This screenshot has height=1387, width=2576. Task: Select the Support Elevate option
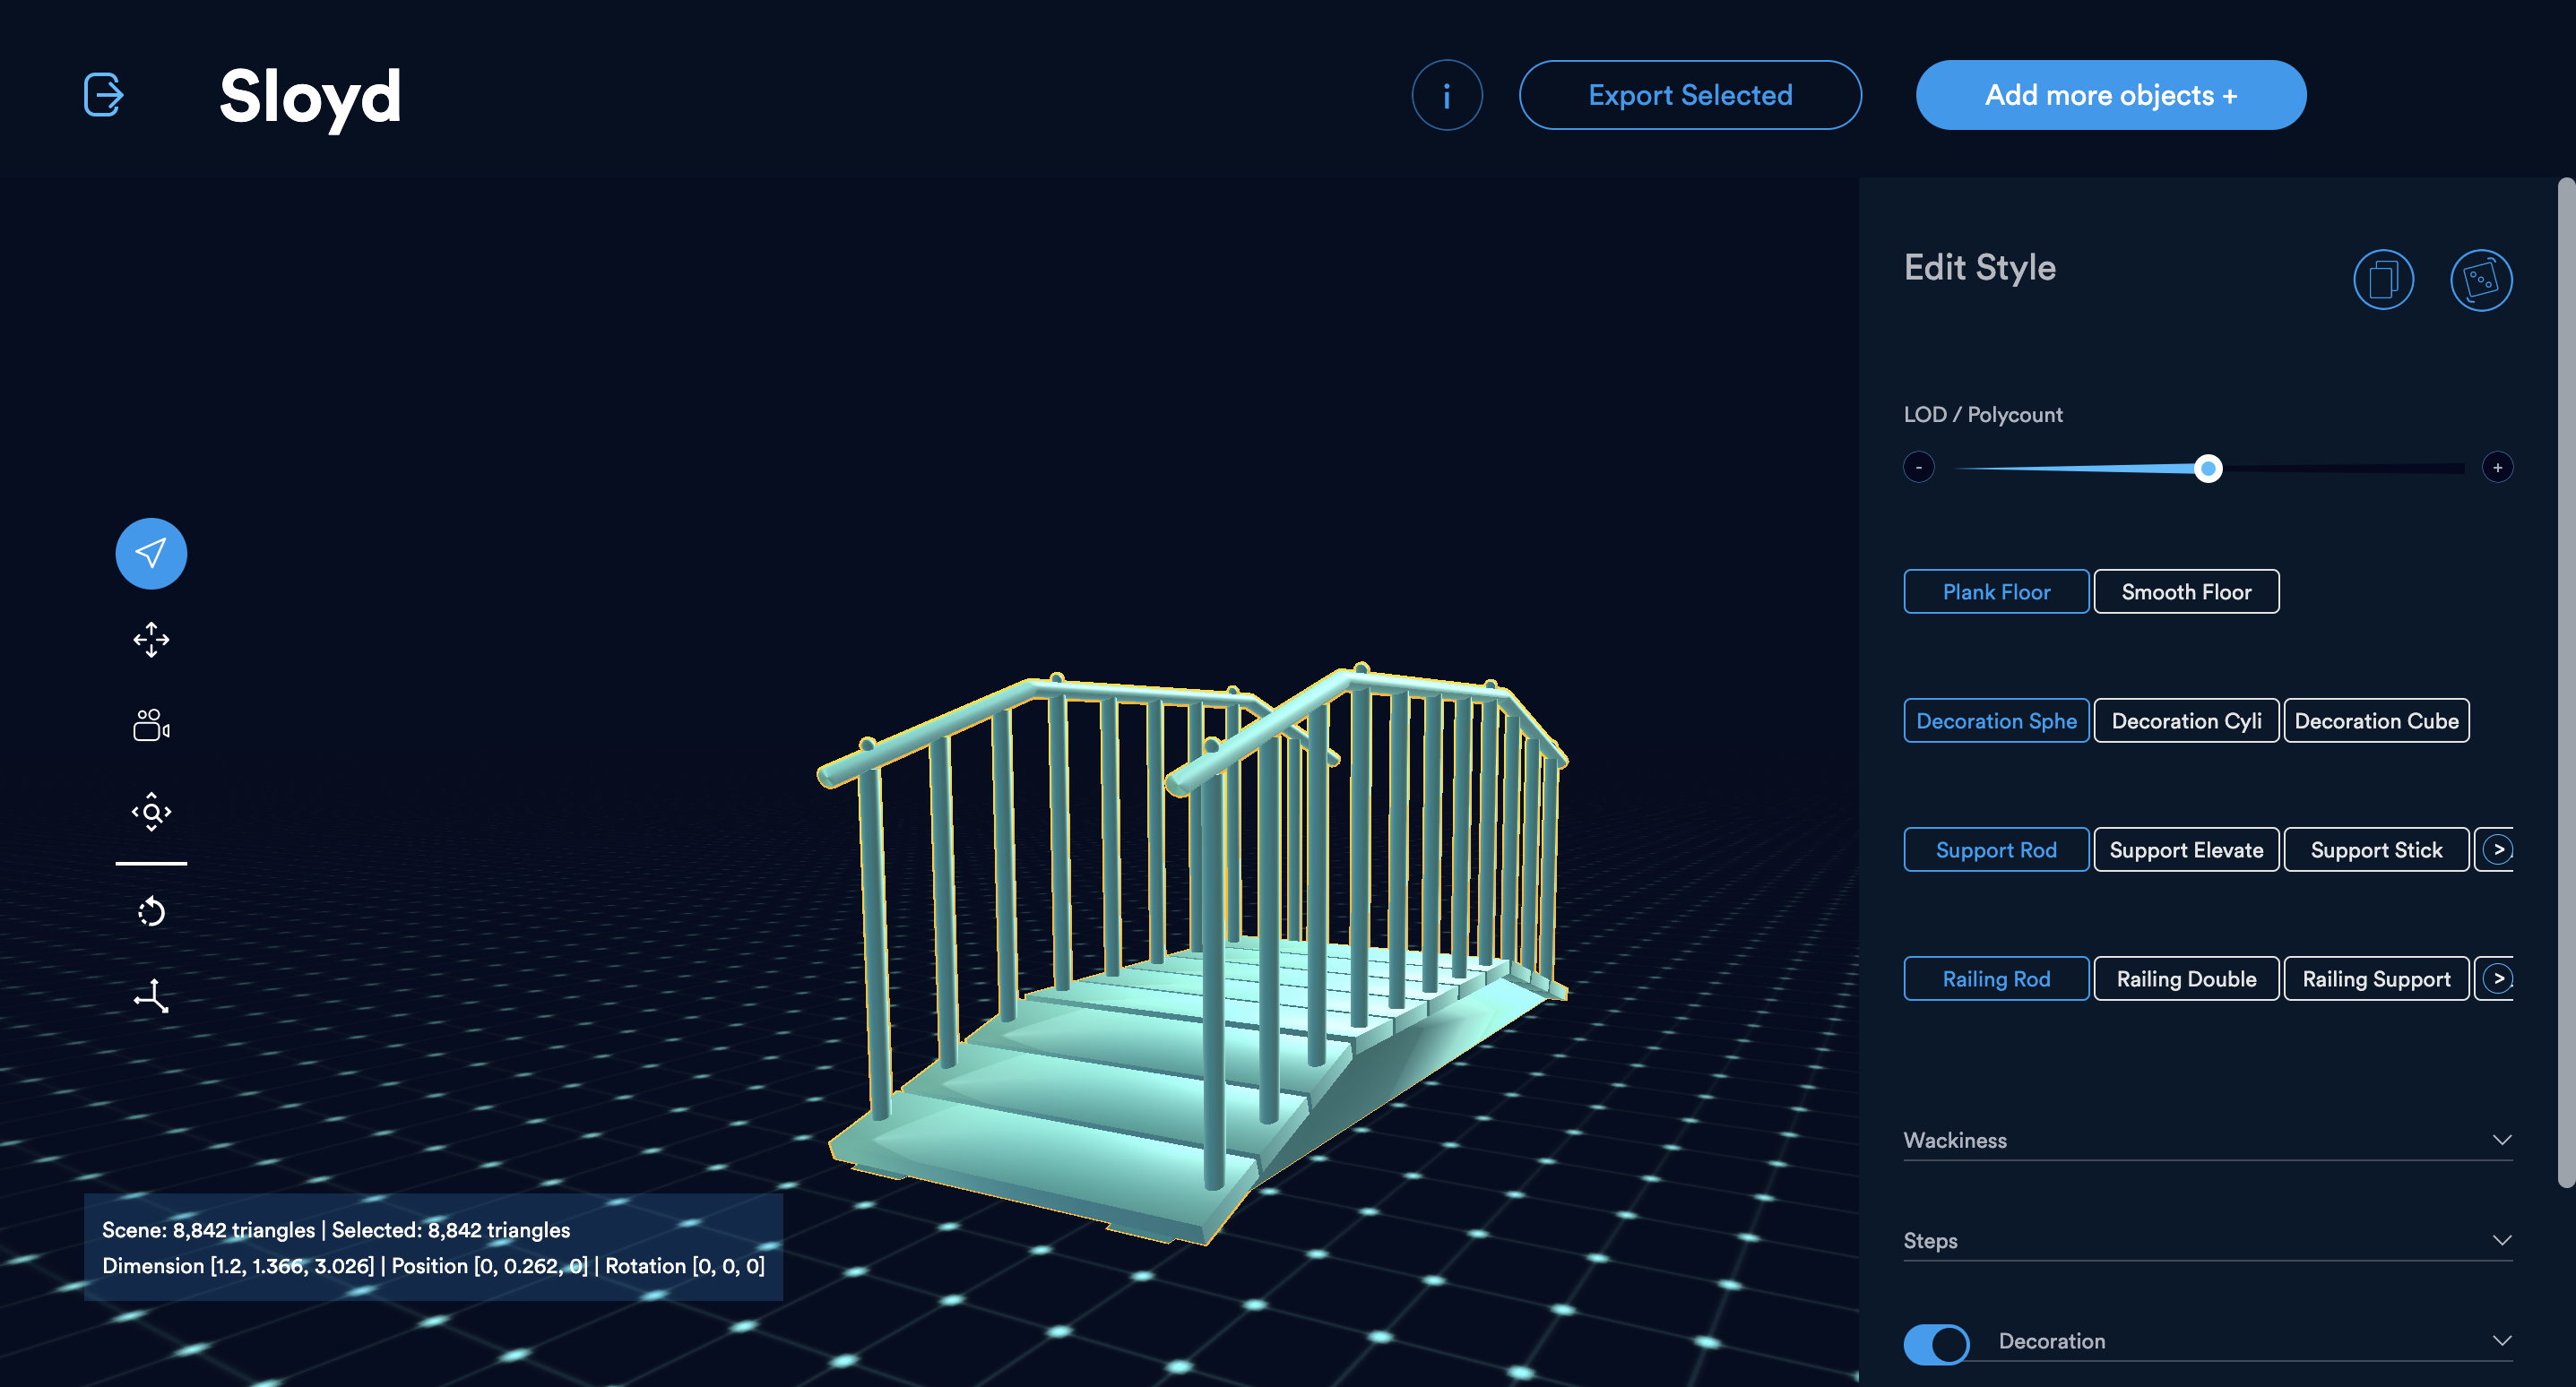tap(2186, 850)
